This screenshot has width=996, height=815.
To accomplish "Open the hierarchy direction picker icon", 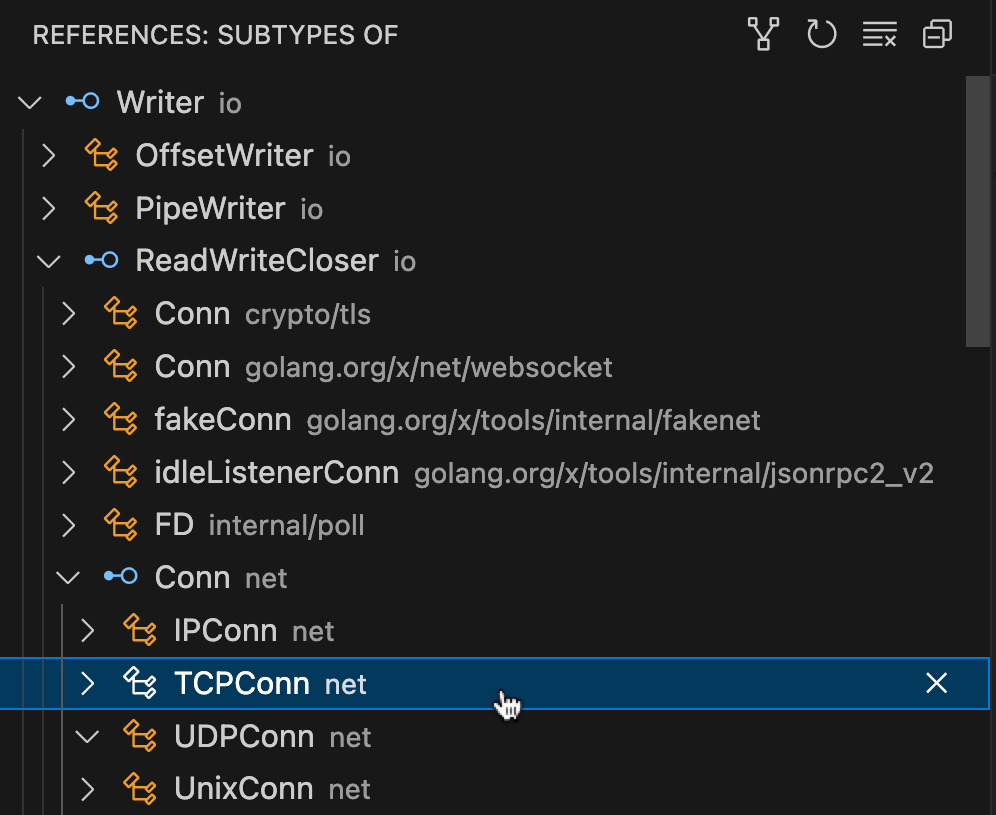I will 763,34.
